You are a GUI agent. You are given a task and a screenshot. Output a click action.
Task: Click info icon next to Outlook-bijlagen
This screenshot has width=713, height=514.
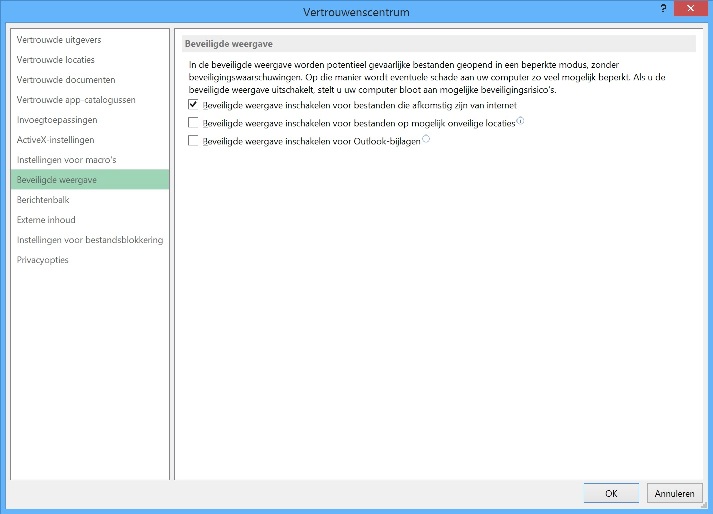[x=427, y=140]
